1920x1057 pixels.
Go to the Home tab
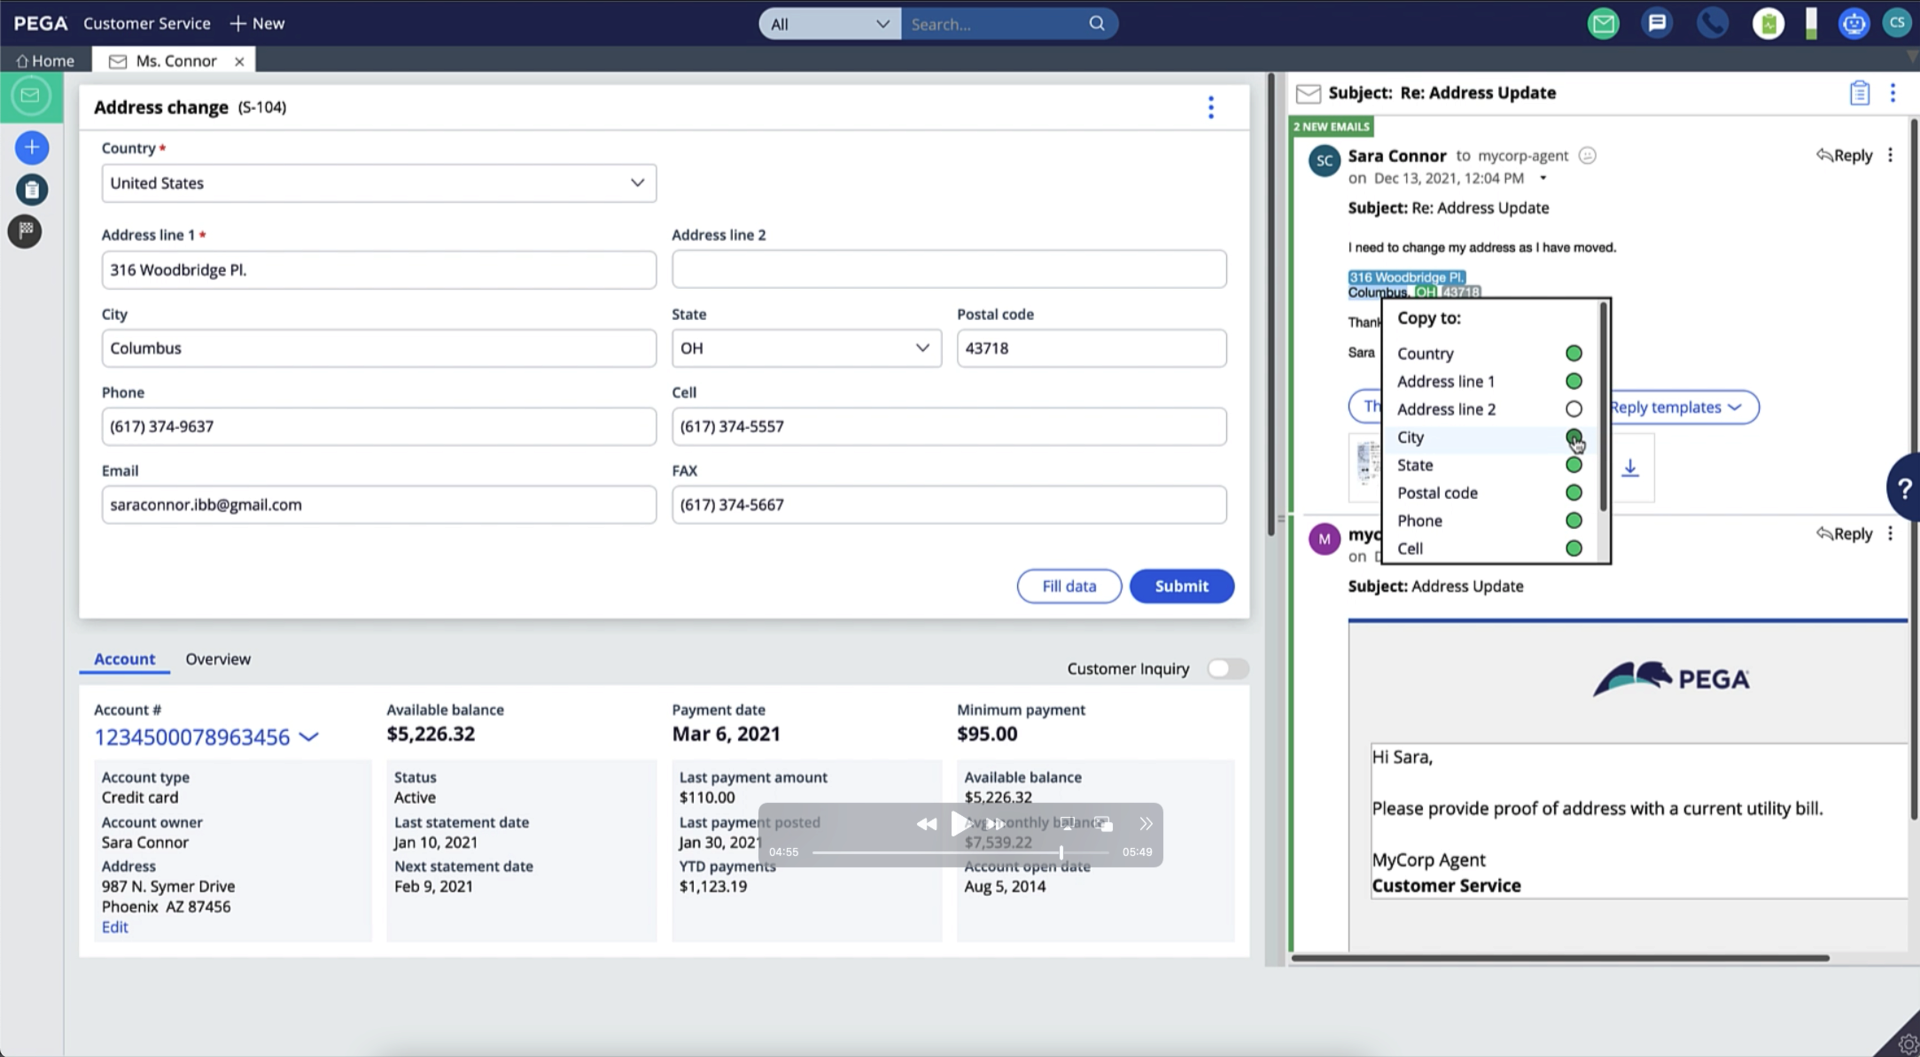point(46,61)
